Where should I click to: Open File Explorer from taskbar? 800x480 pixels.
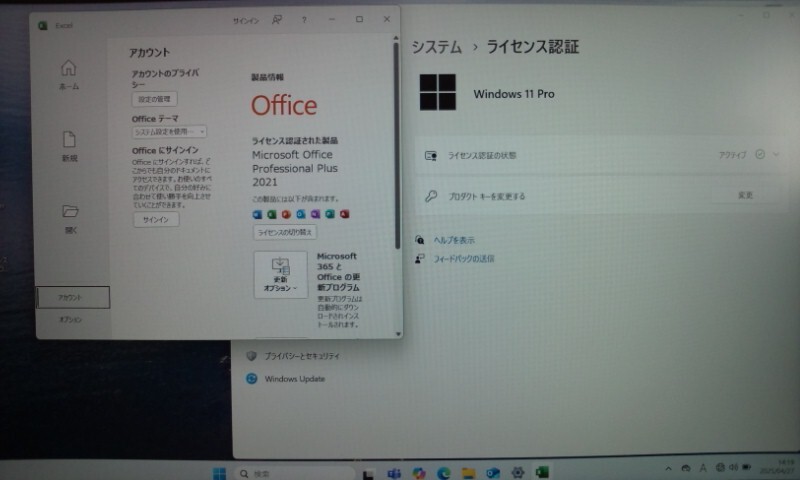[468, 473]
